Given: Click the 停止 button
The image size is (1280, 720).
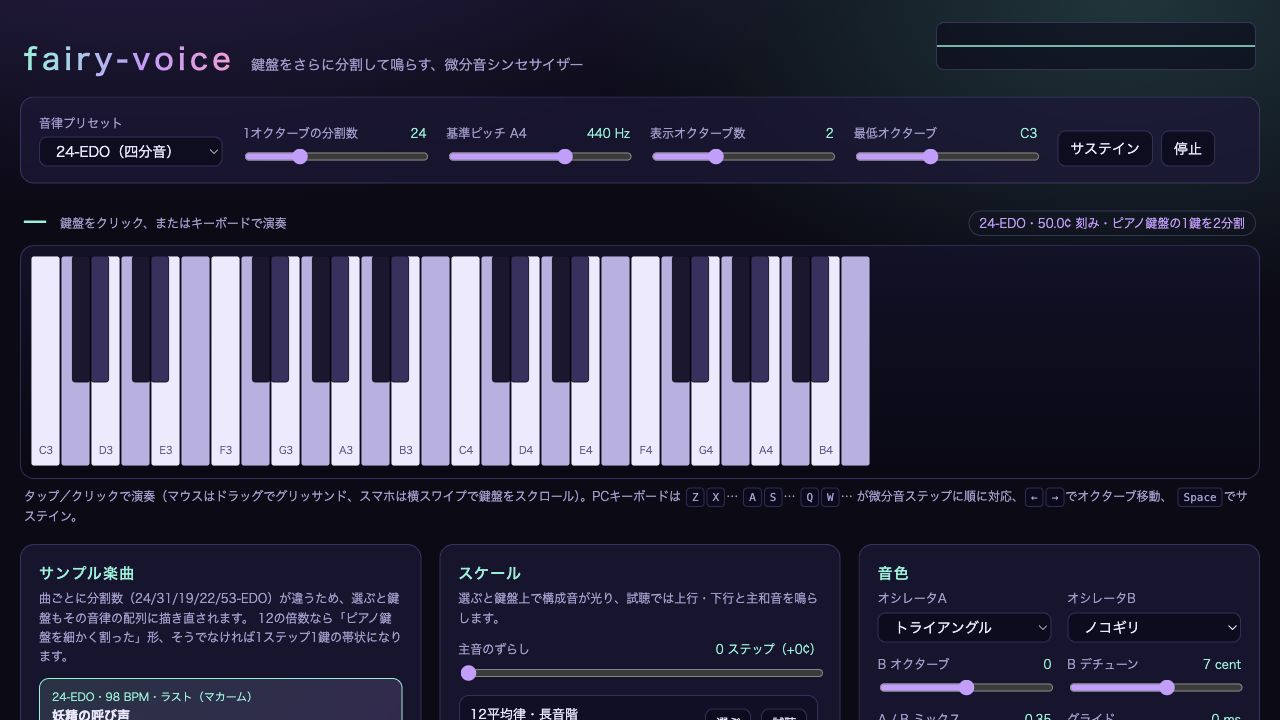Looking at the screenshot, I should pos(1188,148).
